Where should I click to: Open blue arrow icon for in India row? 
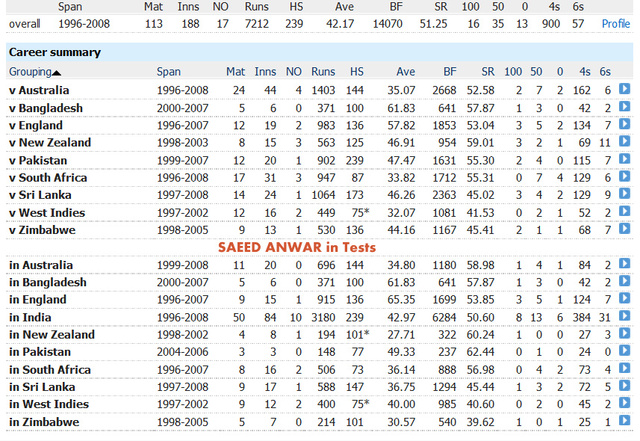point(624,317)
